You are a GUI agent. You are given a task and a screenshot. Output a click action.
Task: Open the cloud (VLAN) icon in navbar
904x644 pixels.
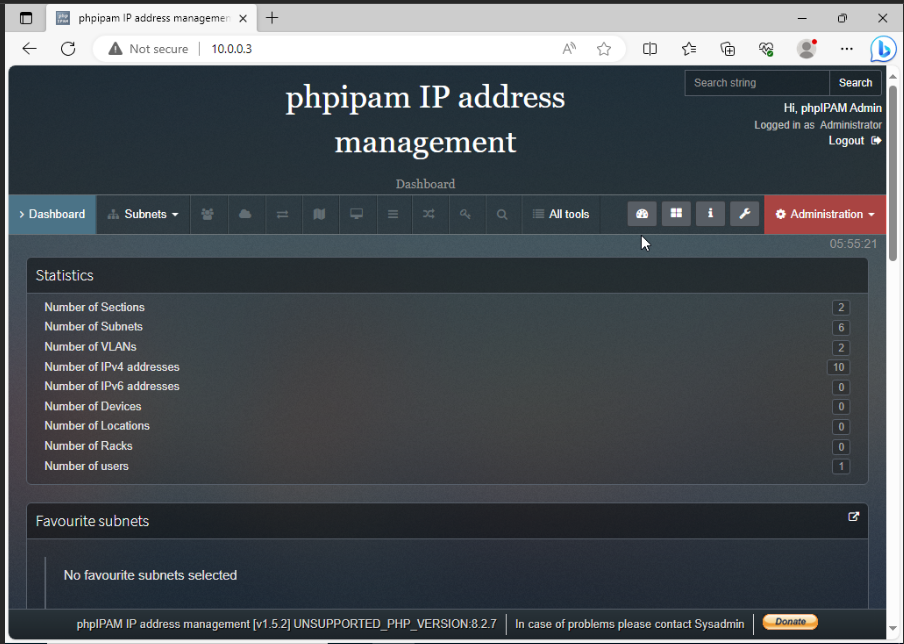(x=245, y=214)
